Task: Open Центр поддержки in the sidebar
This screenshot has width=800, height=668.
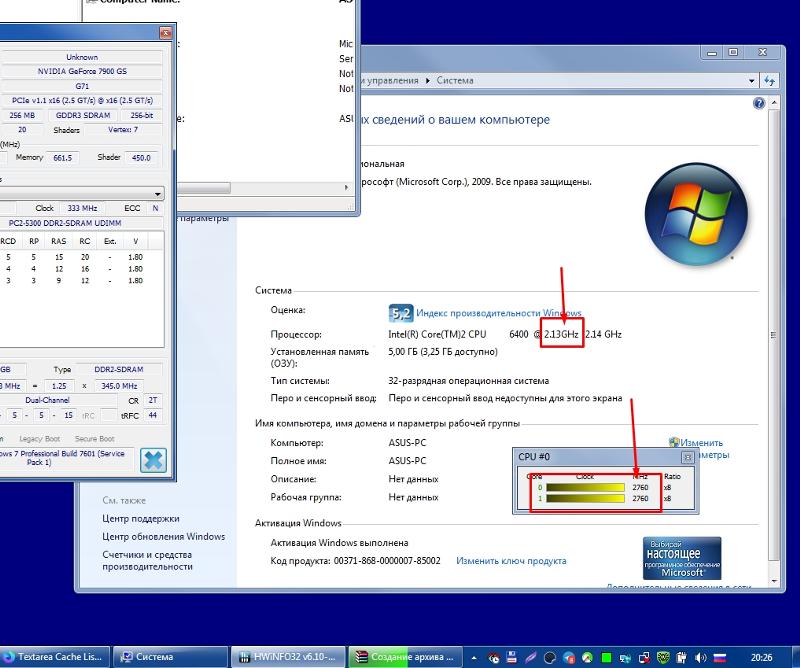Action: [141, 518]
